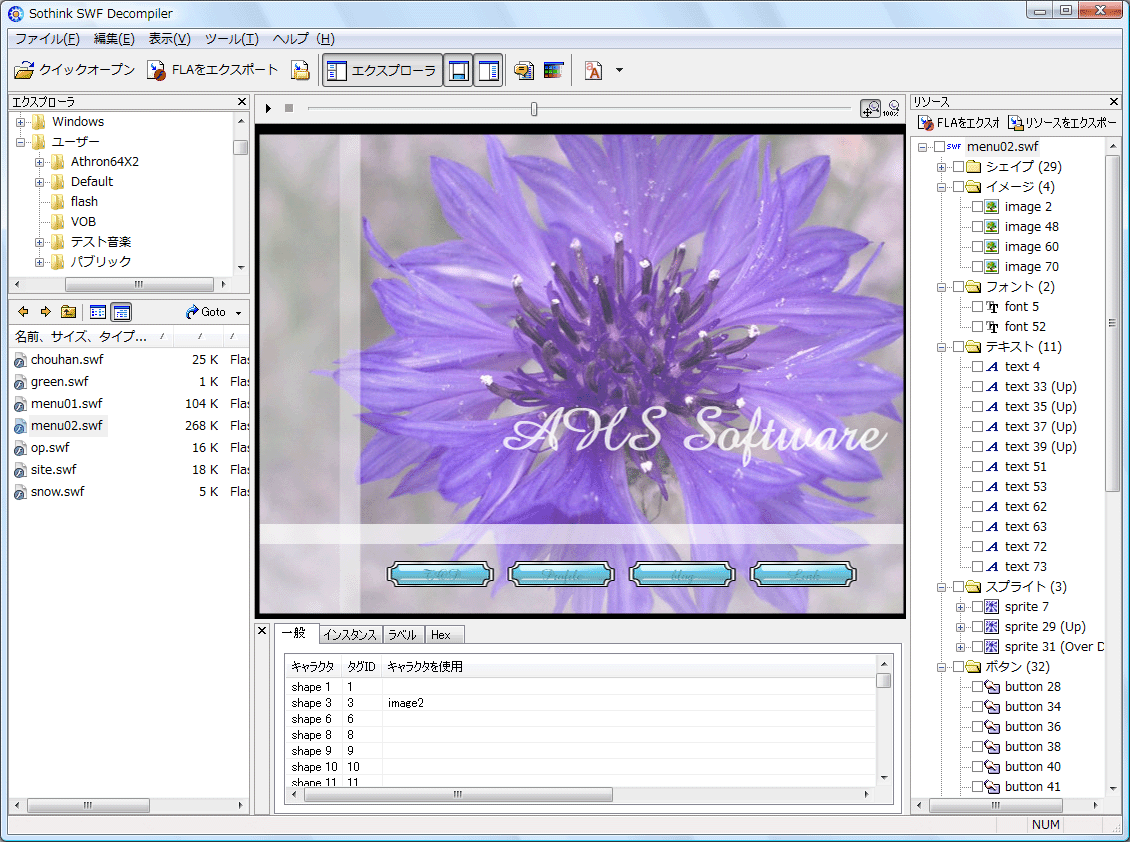Click the forward arrow in the file browser
Image resolution: width=1130 pixels, height=842 pixels.
tap(45, 311)
